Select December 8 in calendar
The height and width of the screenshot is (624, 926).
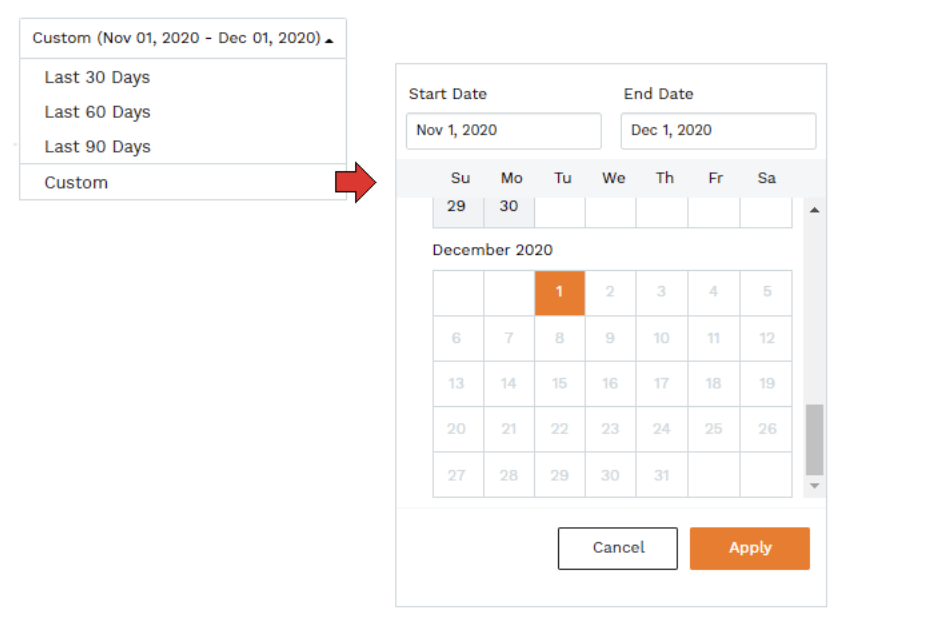point(559,338)
